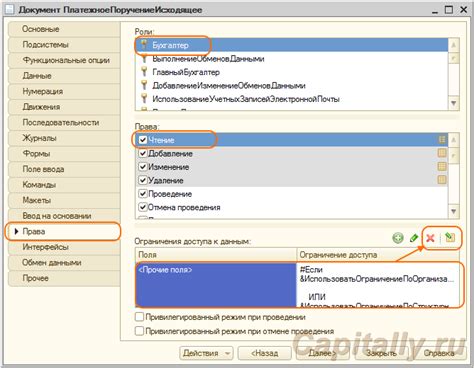Delete restriction with red X icon

[x=430, y=238]
